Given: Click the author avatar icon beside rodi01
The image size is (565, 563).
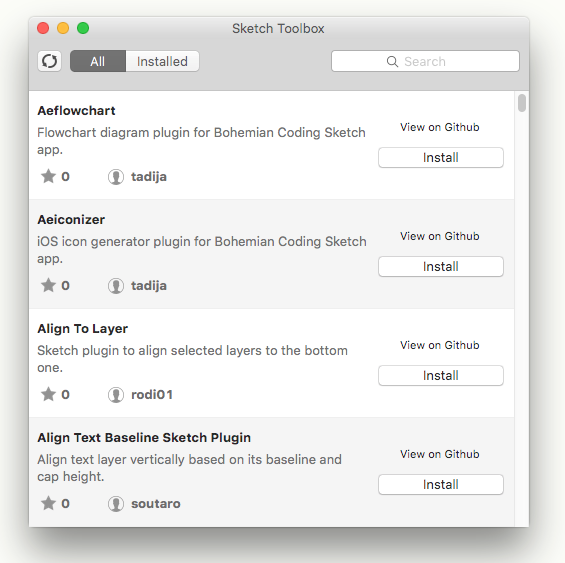Looking at the screenshot, I should pos(116,395).
